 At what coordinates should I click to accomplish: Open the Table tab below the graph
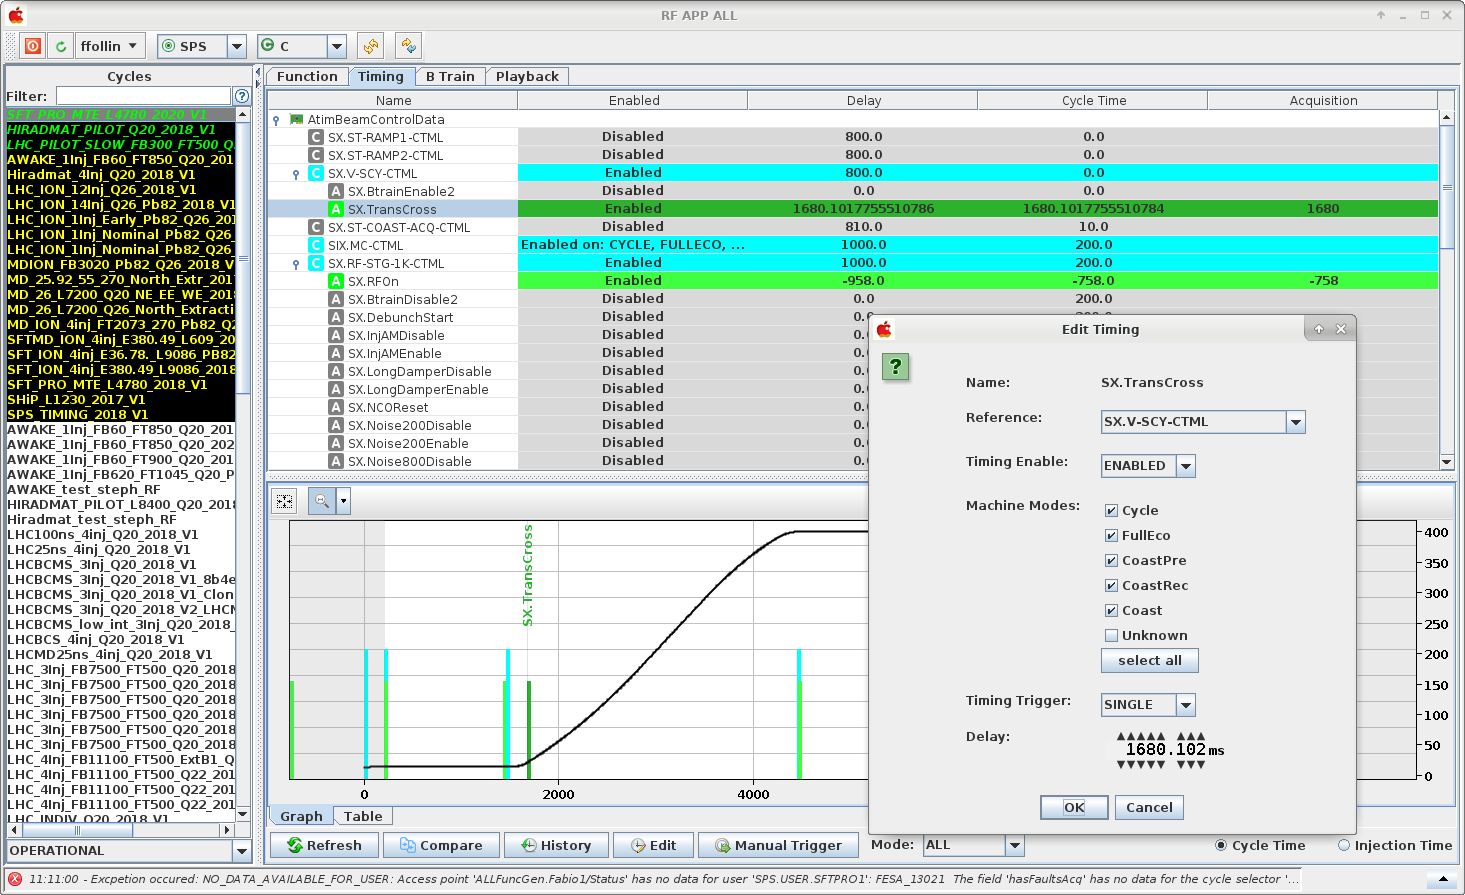click(x=363, y=816)
